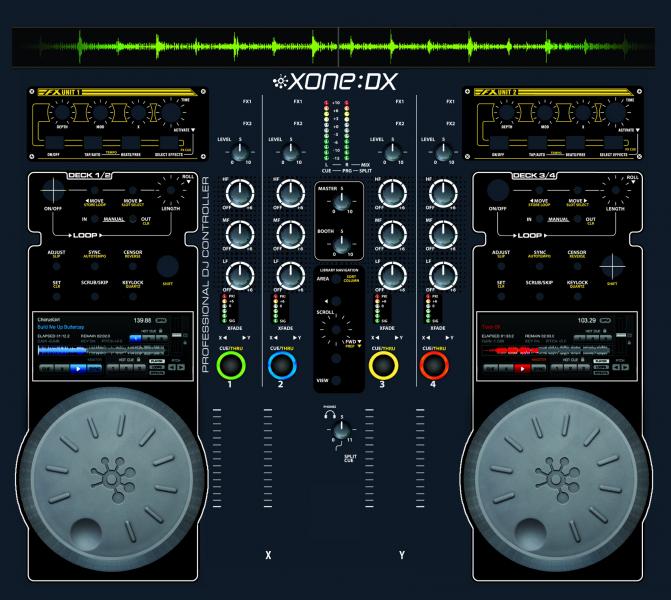Click the library VIEW button
The height and width of the screenshot is (600, 671).
tap(336, 380)
